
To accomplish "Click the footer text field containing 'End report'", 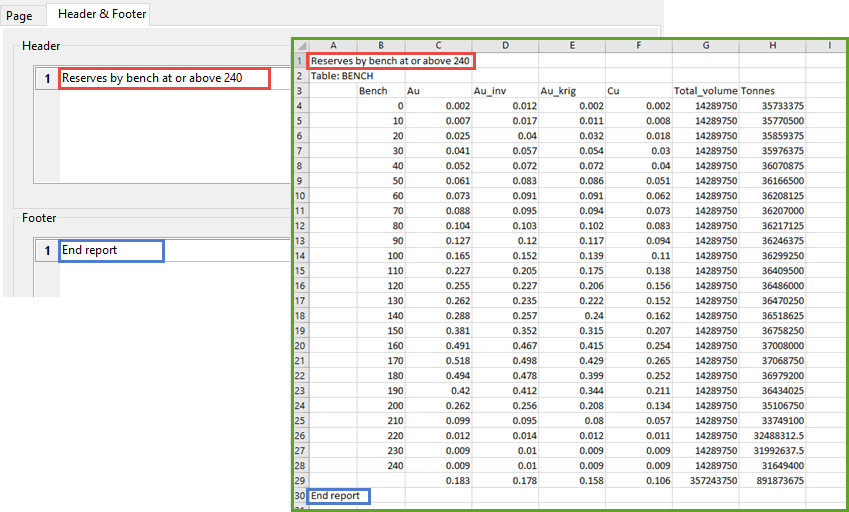I will tap(111, 251).
